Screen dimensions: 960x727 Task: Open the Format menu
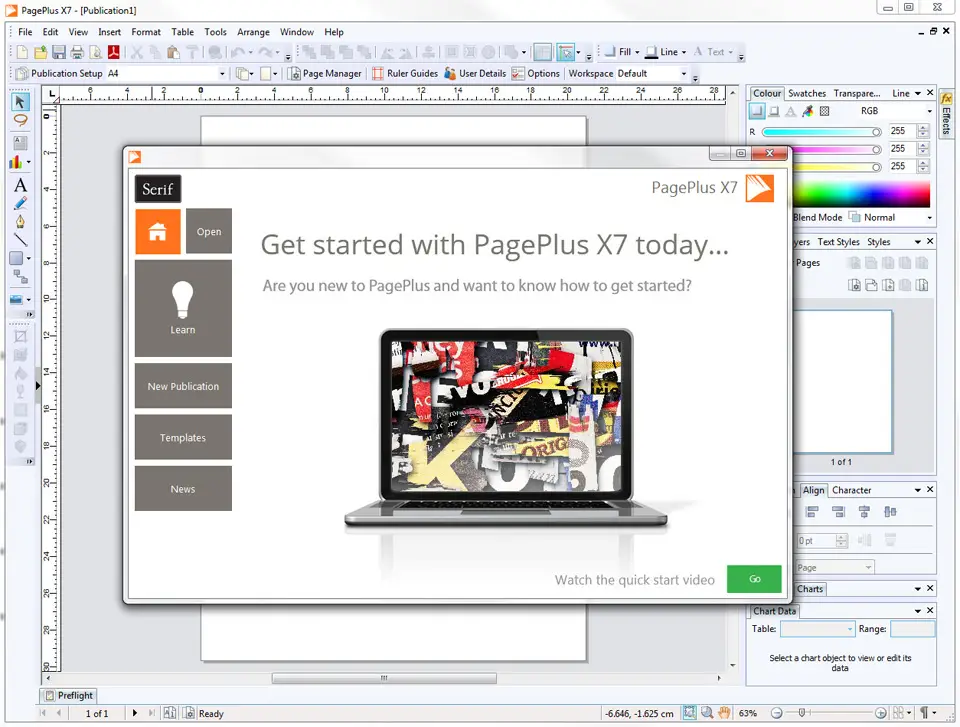(x=146, y=32)
